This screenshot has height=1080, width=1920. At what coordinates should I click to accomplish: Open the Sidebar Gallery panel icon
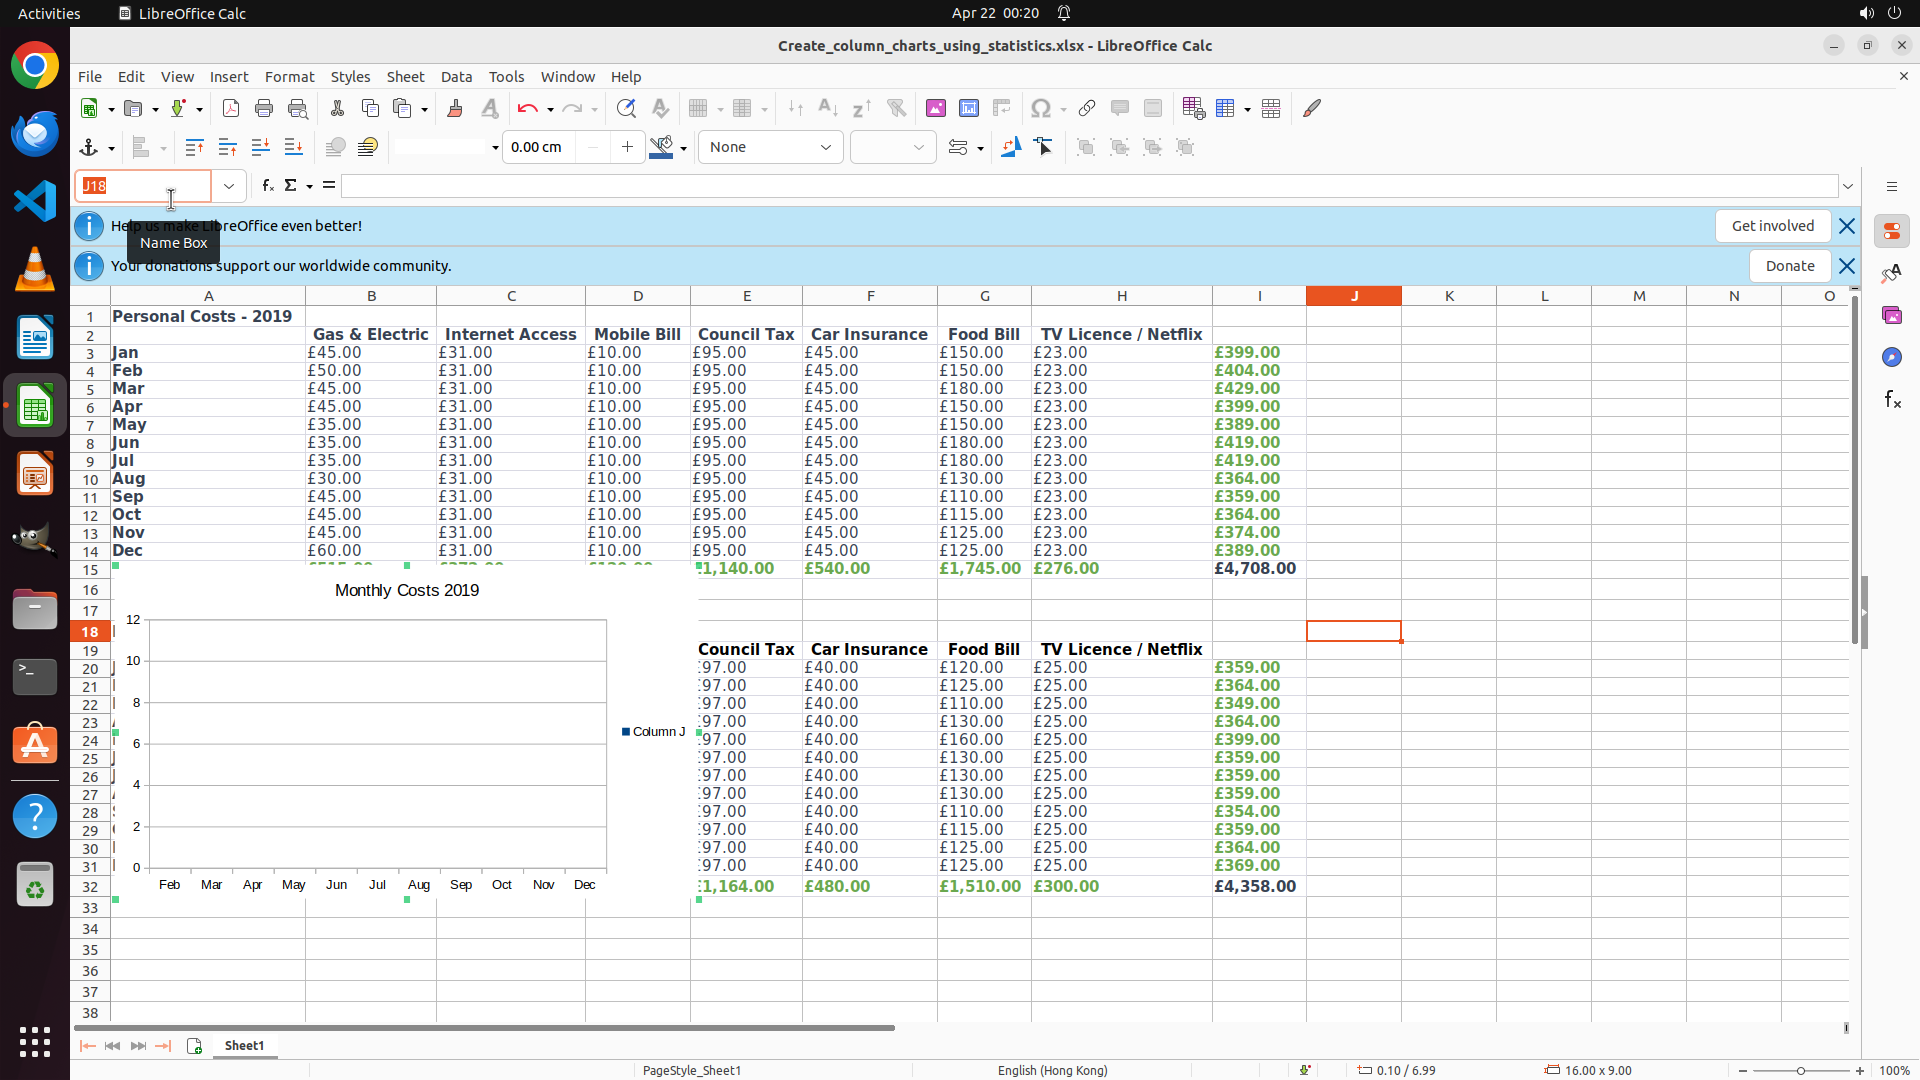[x=1892, y=315]
